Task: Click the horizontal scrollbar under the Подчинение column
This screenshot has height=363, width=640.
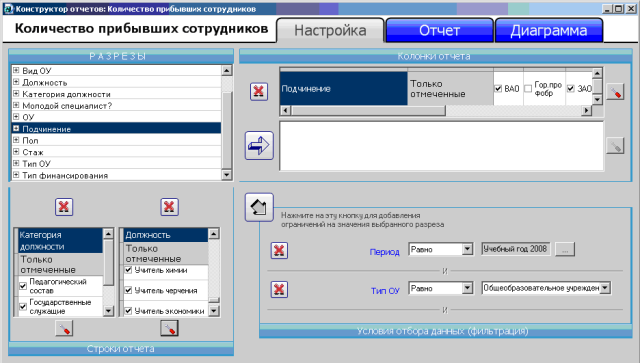Action: click(436, 110)
